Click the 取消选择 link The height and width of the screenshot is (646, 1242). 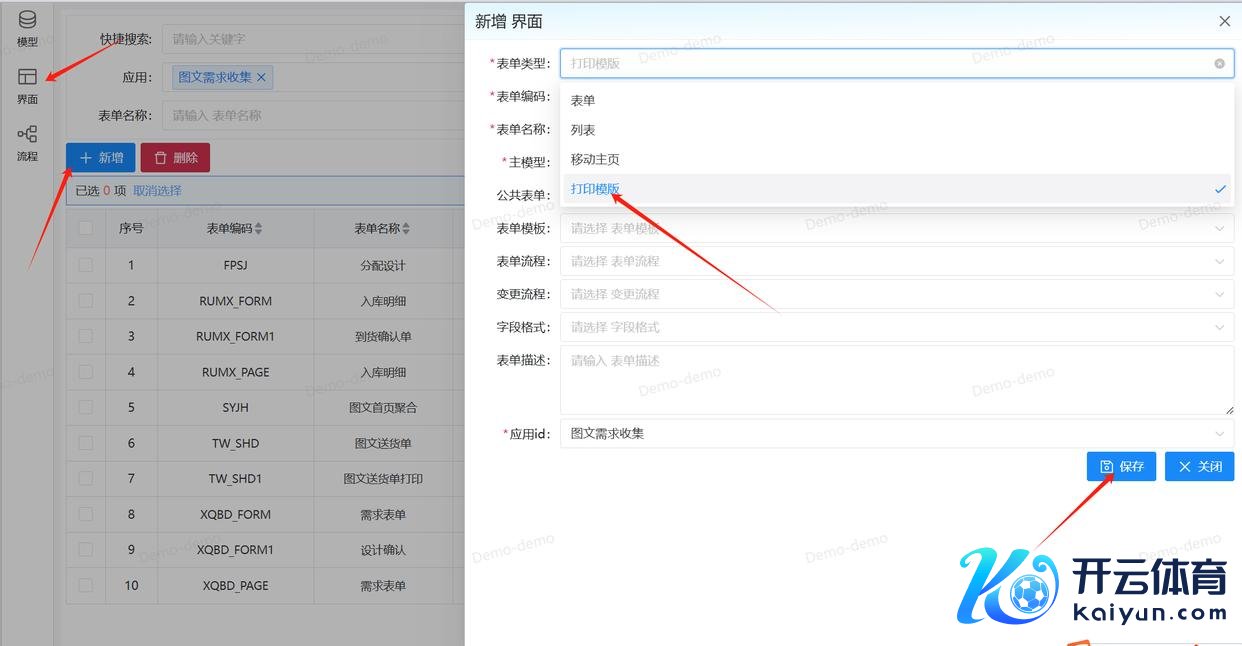[x=157, y=191]
